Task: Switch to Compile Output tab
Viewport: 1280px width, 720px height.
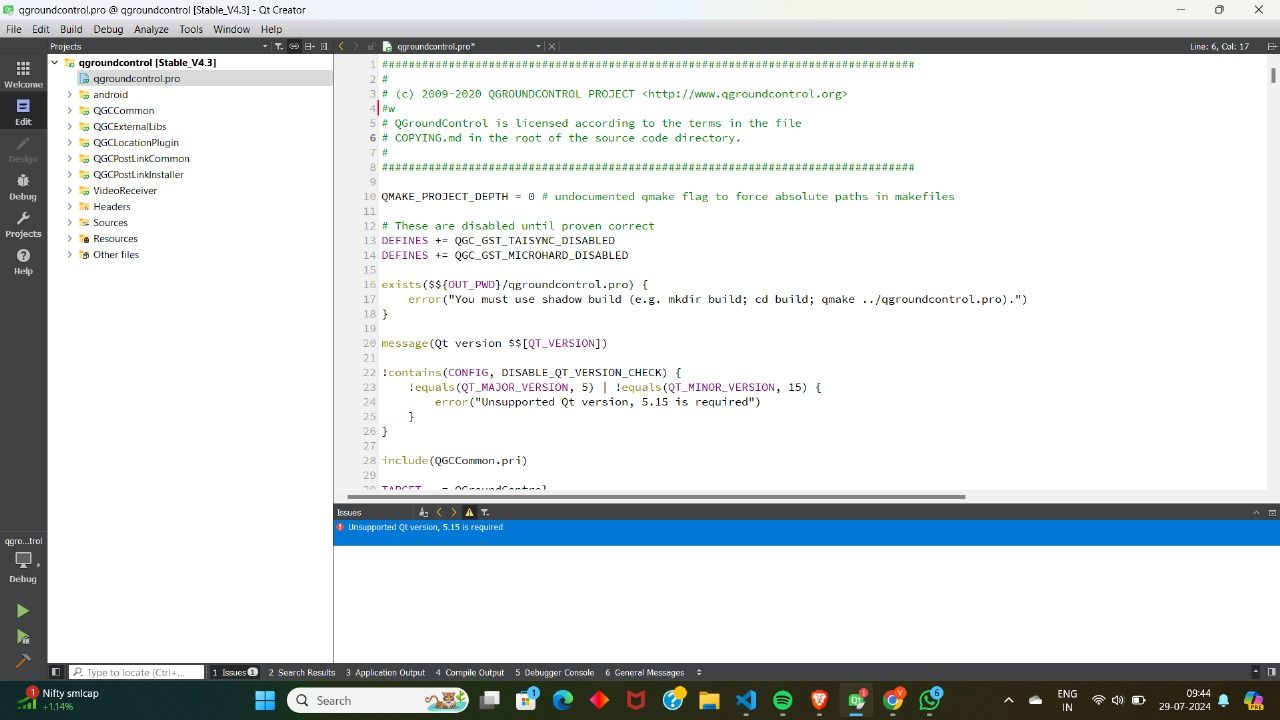Action: point(470,672)
